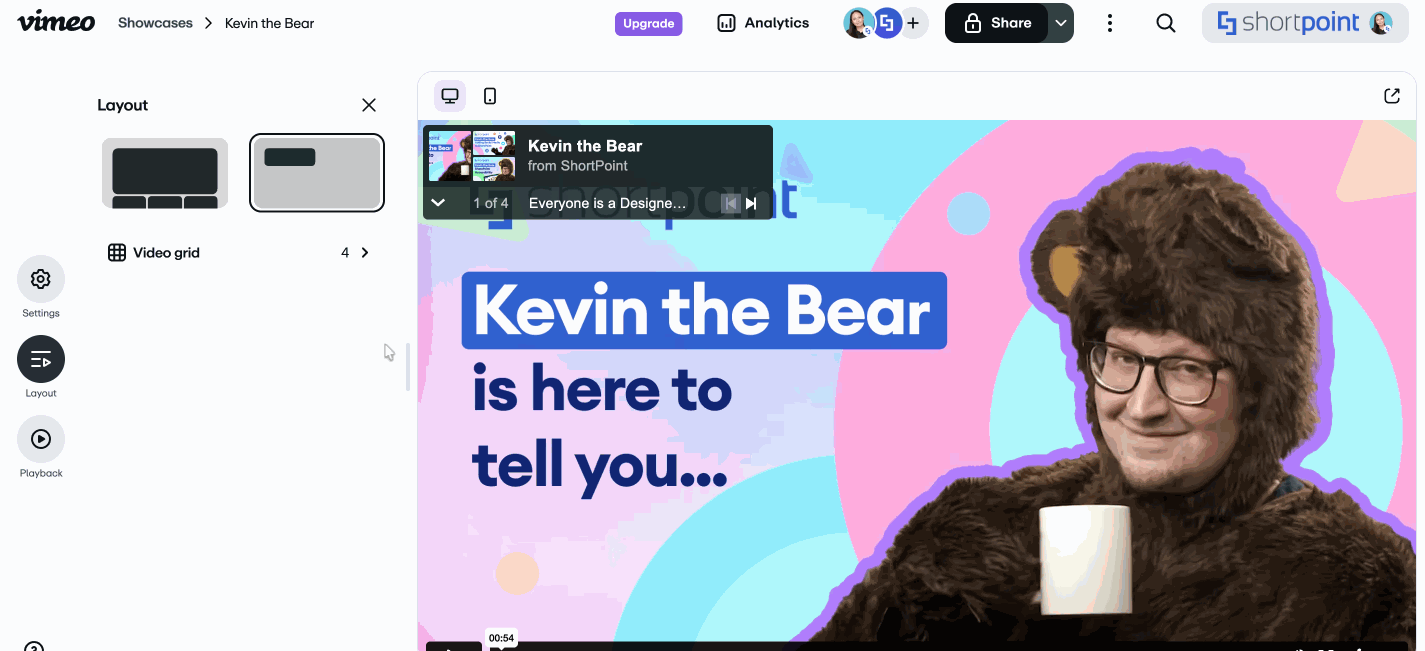Open the Showcases breadcrumb link
The width and height of the screenshot is (1425, 651).
coord(155,23)
